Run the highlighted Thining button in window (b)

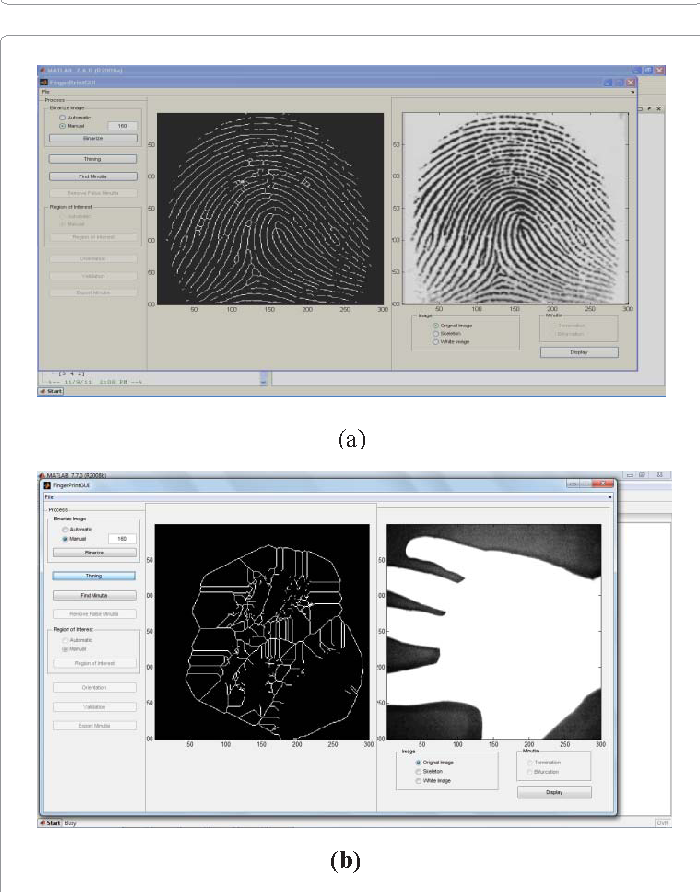tap(94, 576)
